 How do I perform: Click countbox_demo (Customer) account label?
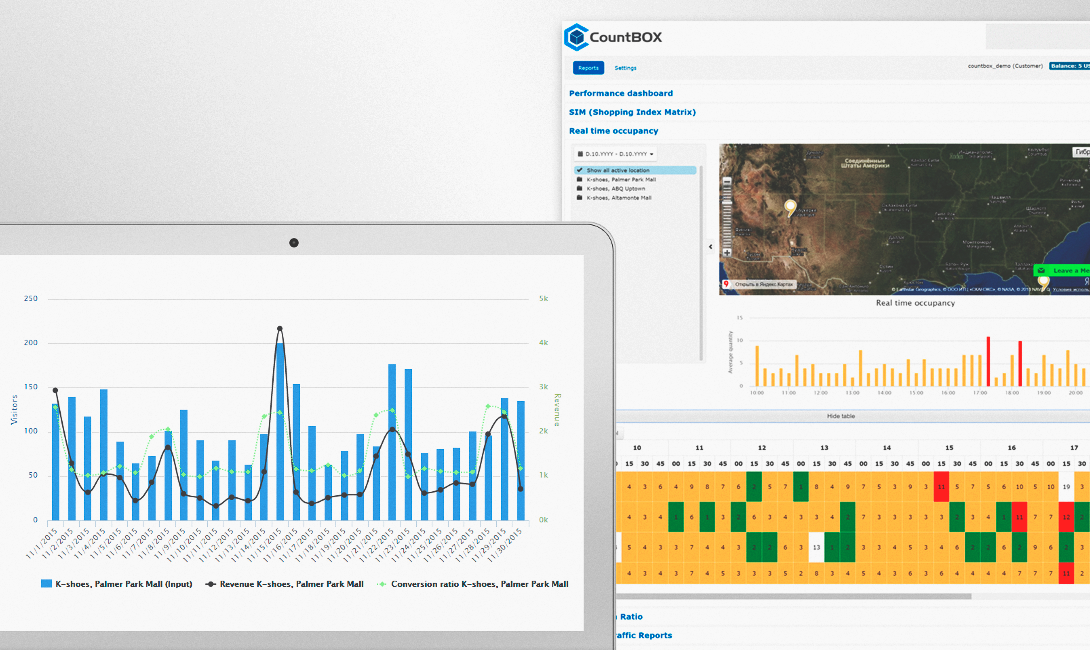pos(1005,66)
